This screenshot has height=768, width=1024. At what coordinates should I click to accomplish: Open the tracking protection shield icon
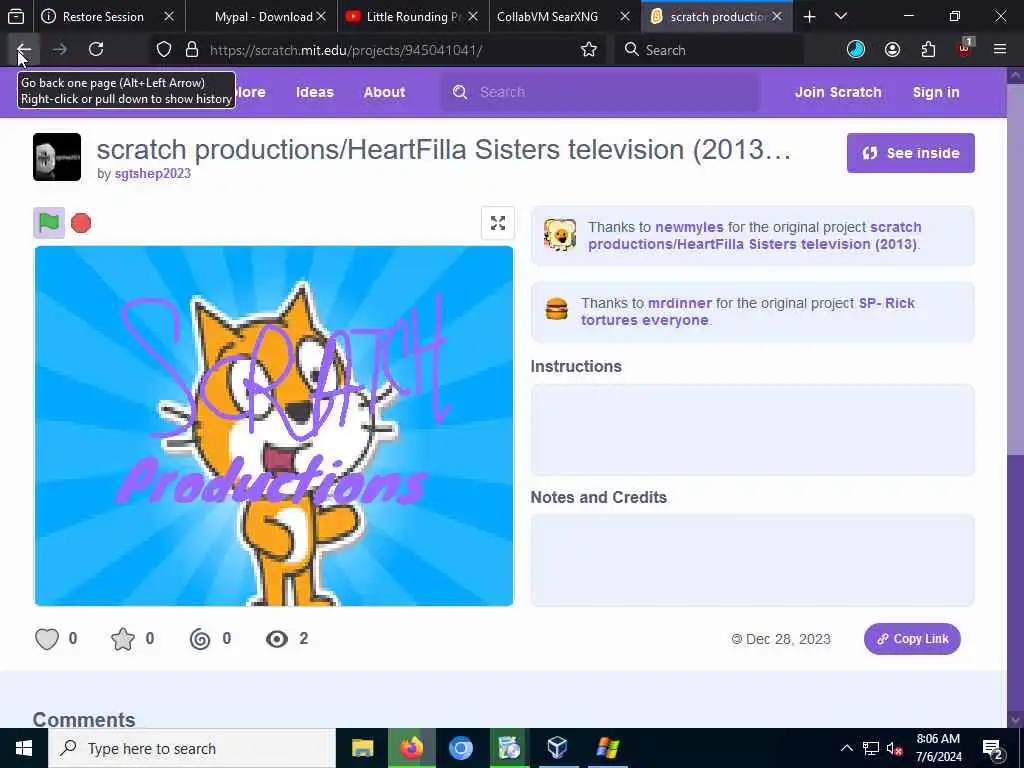point(164,50)
